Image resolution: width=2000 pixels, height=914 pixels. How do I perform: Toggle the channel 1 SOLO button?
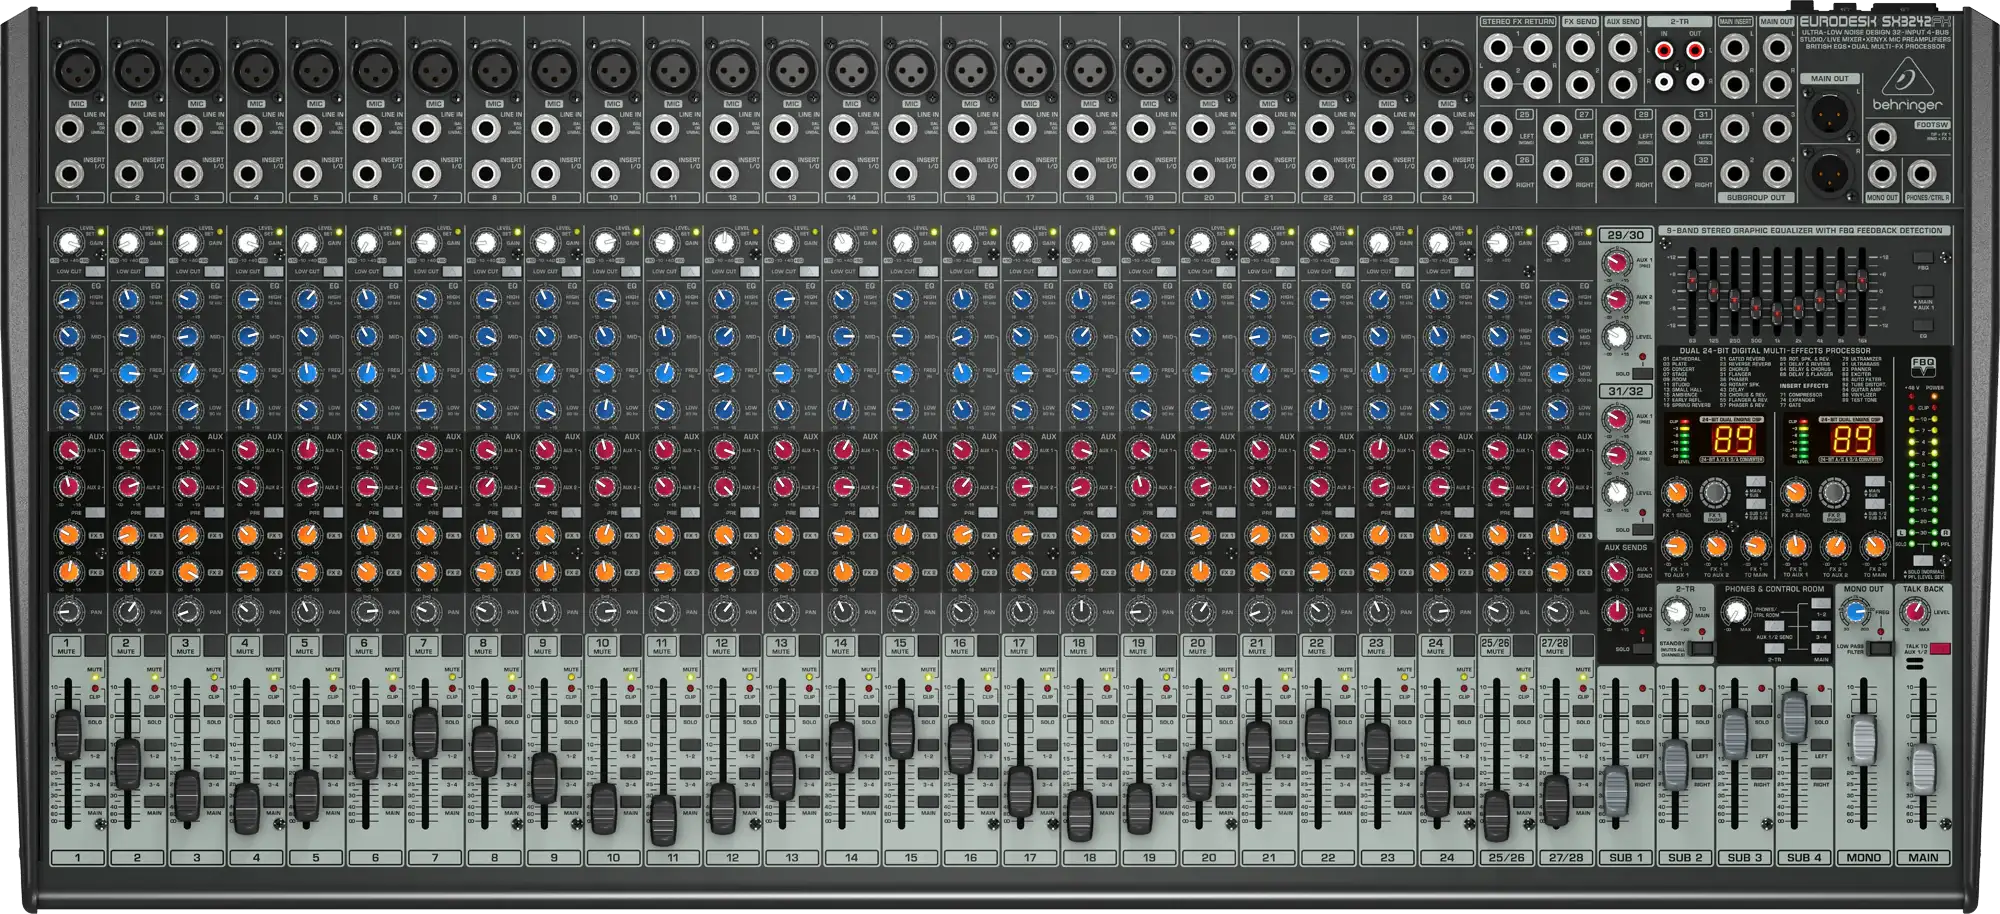pos(95,709)
